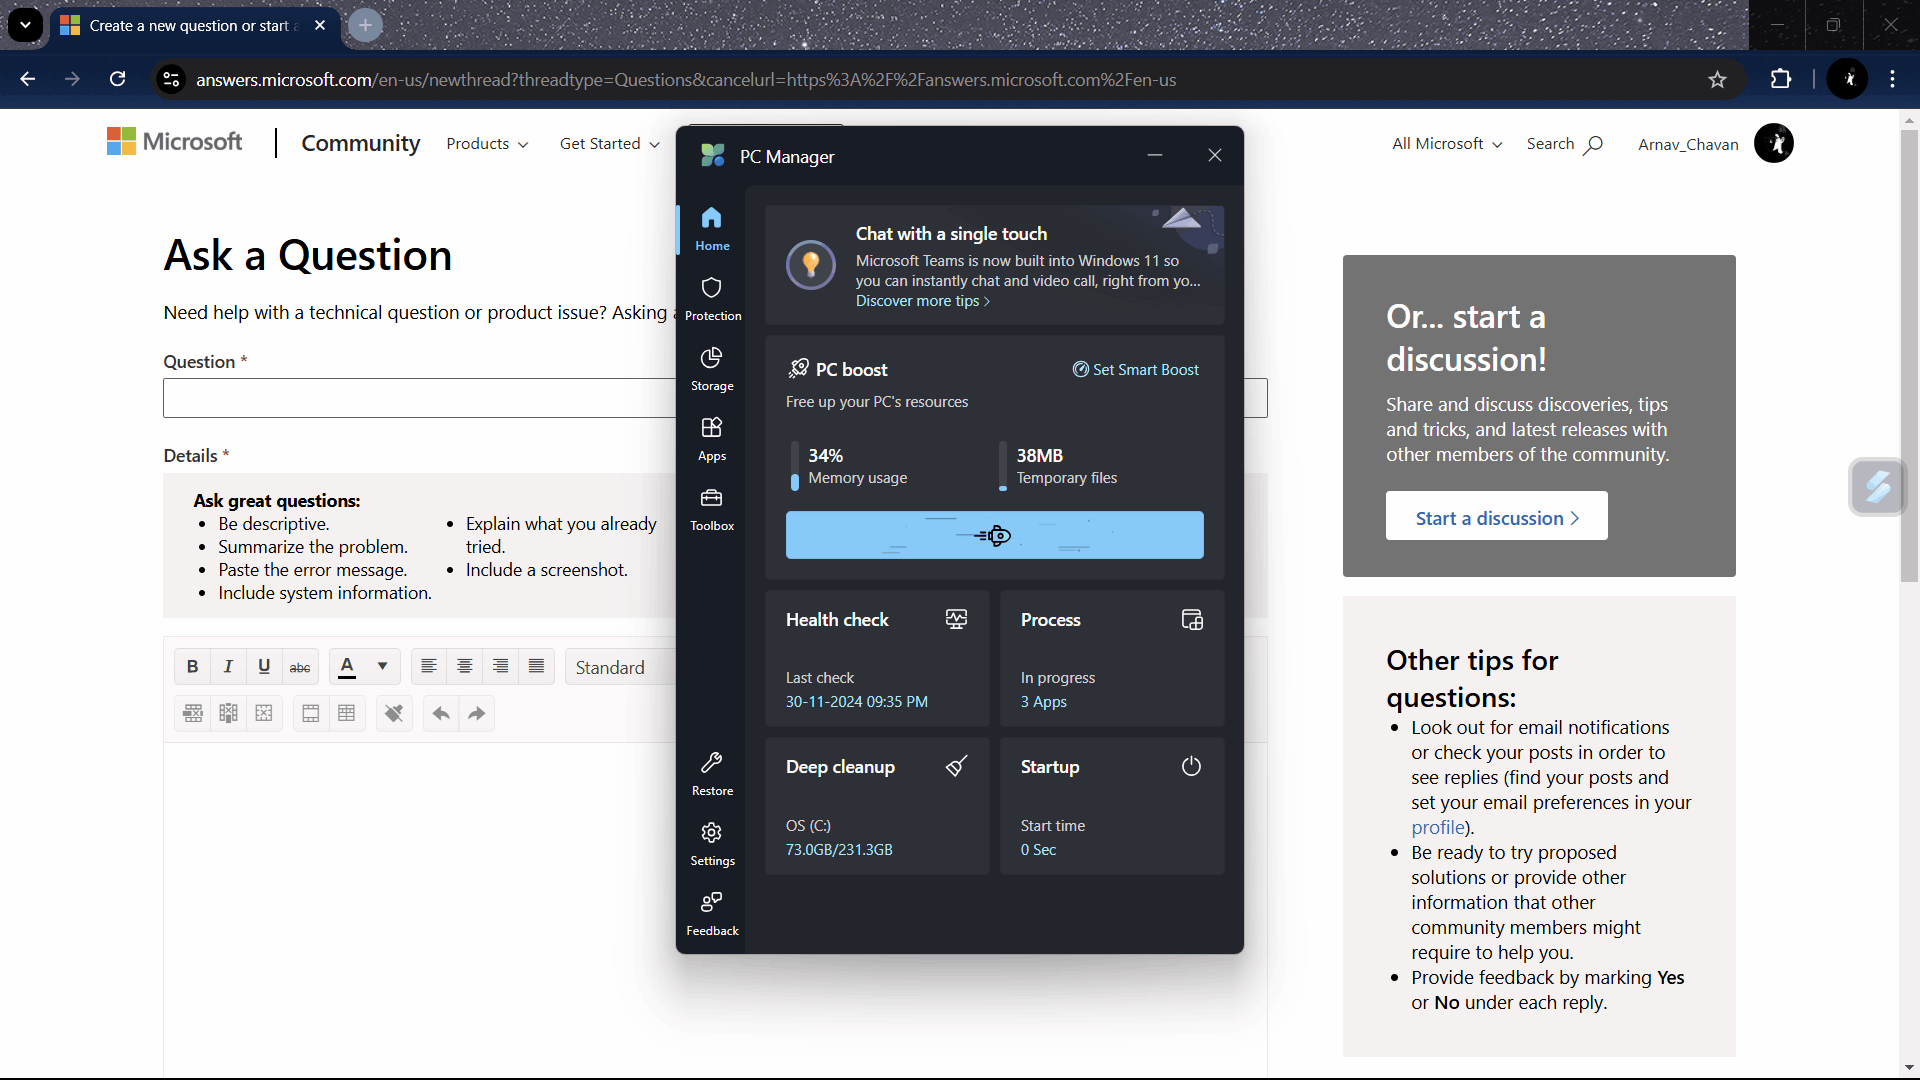Viewport: 1920px width, 1080px height.
Task: Click into the Question input field
Action: pyautogui.click(x=420, y=398)
